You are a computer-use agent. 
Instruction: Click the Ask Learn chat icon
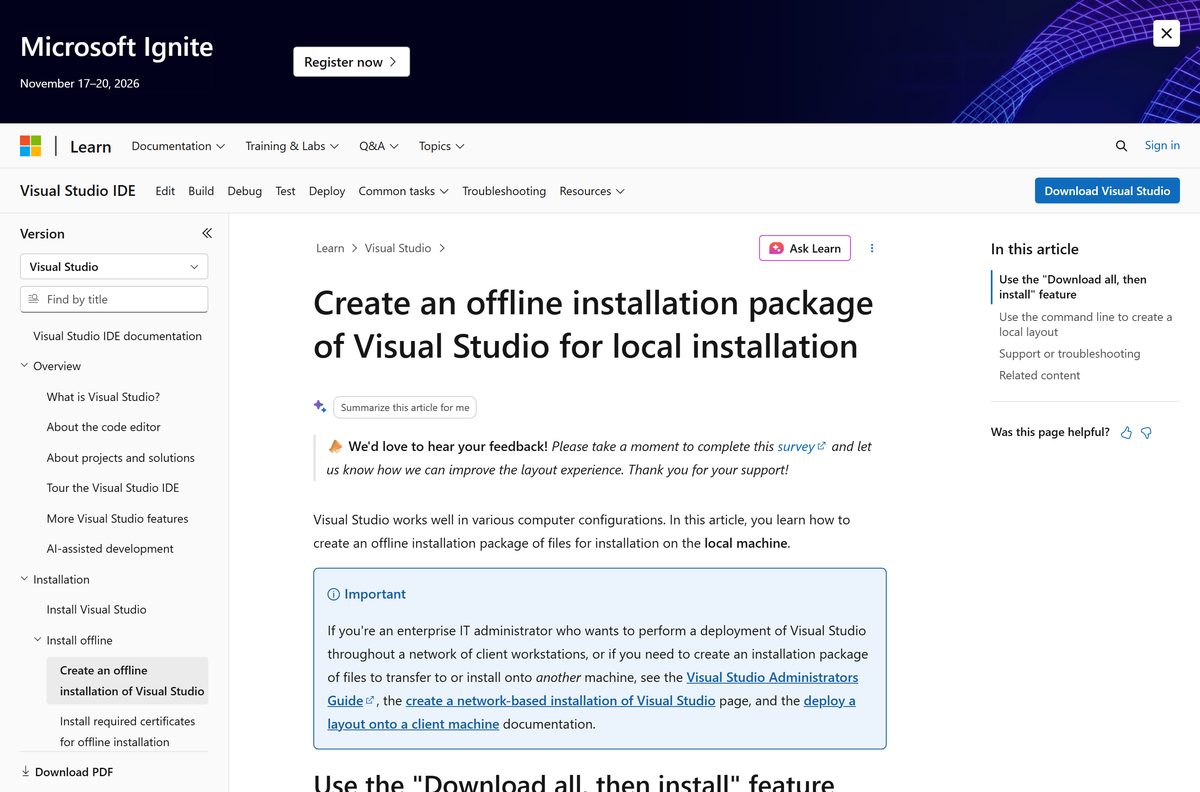[x=776, y=248]
